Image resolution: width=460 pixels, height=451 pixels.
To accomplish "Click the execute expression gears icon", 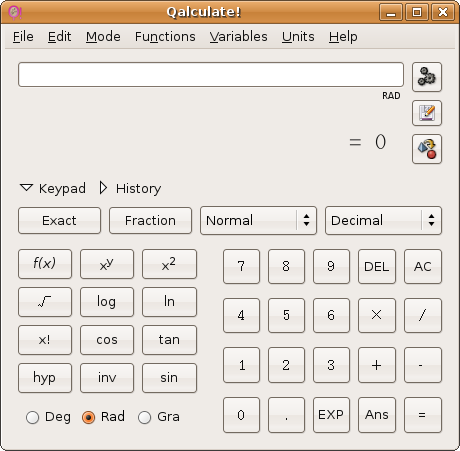I will [x=427, y=77].
